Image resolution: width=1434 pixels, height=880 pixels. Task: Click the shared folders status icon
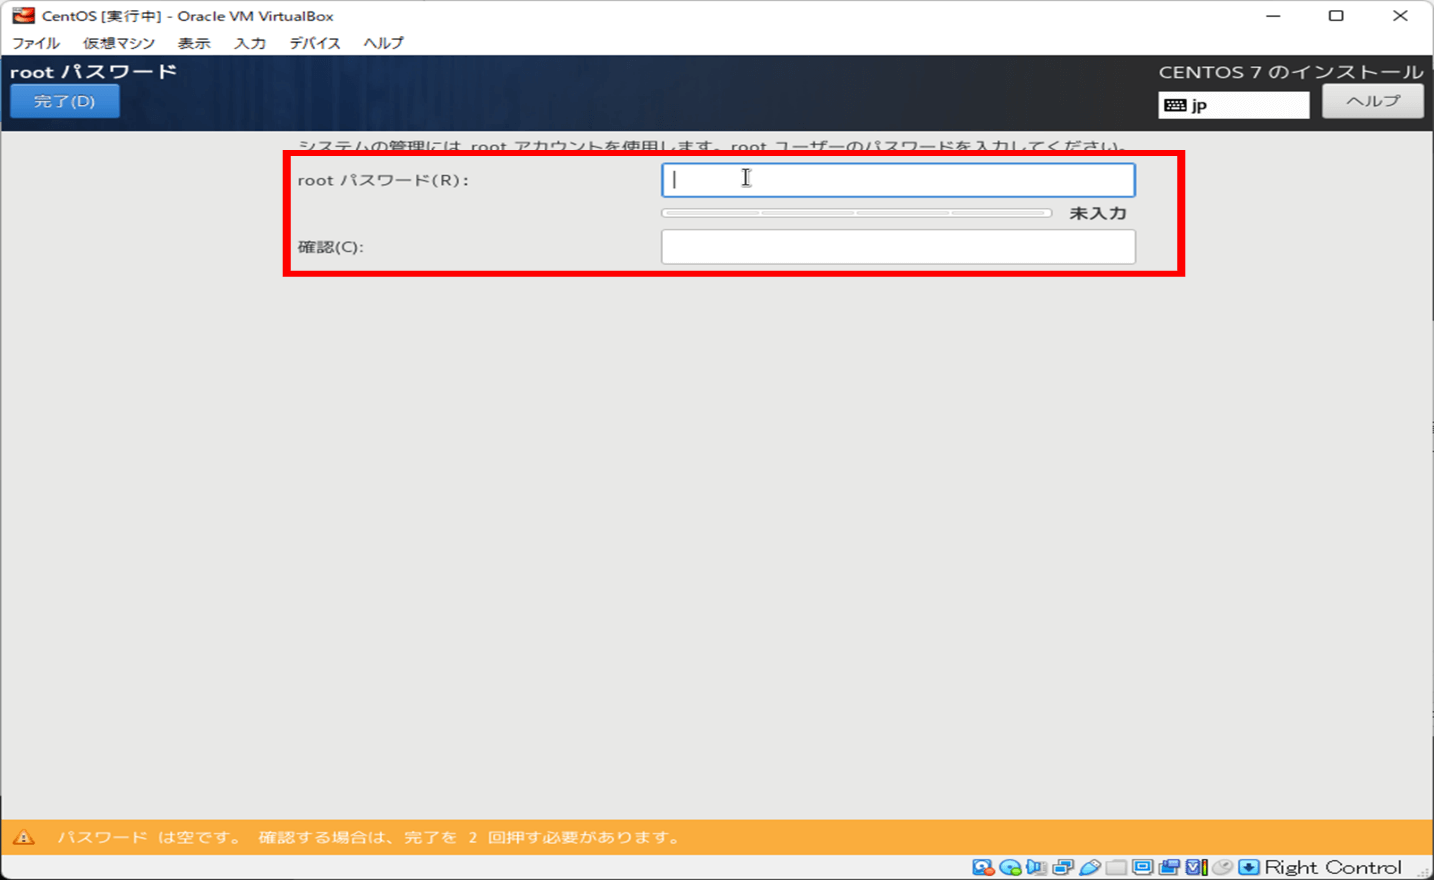(1116, 867)
